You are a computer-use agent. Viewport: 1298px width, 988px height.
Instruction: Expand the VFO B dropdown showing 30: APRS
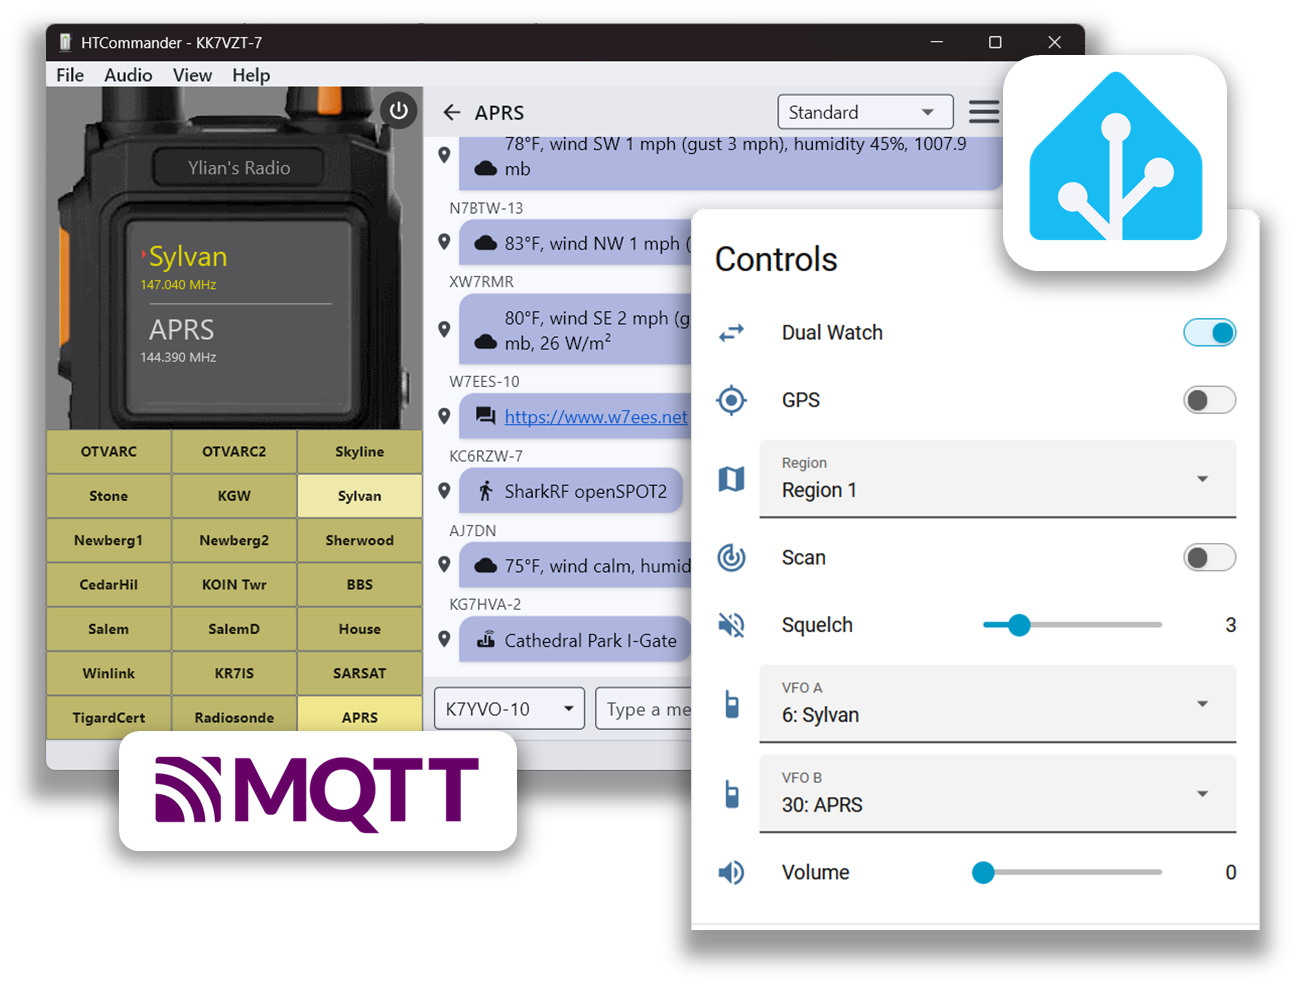point(998,794)
